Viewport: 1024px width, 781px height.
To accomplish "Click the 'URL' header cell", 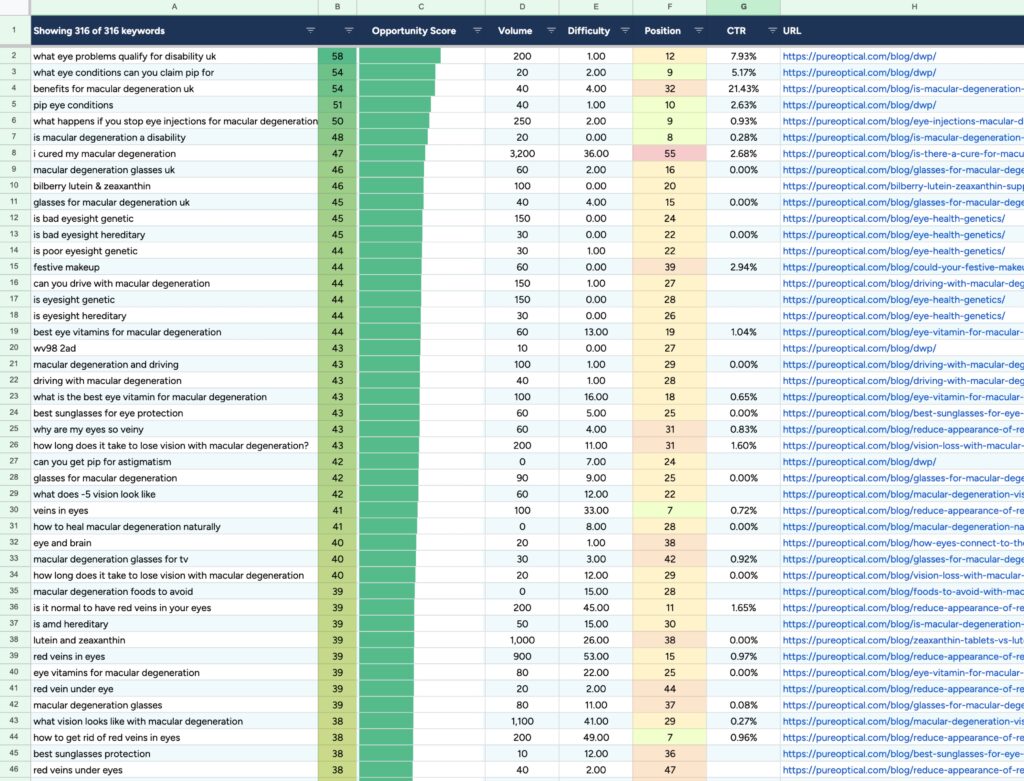I will (x=903, y=31).
